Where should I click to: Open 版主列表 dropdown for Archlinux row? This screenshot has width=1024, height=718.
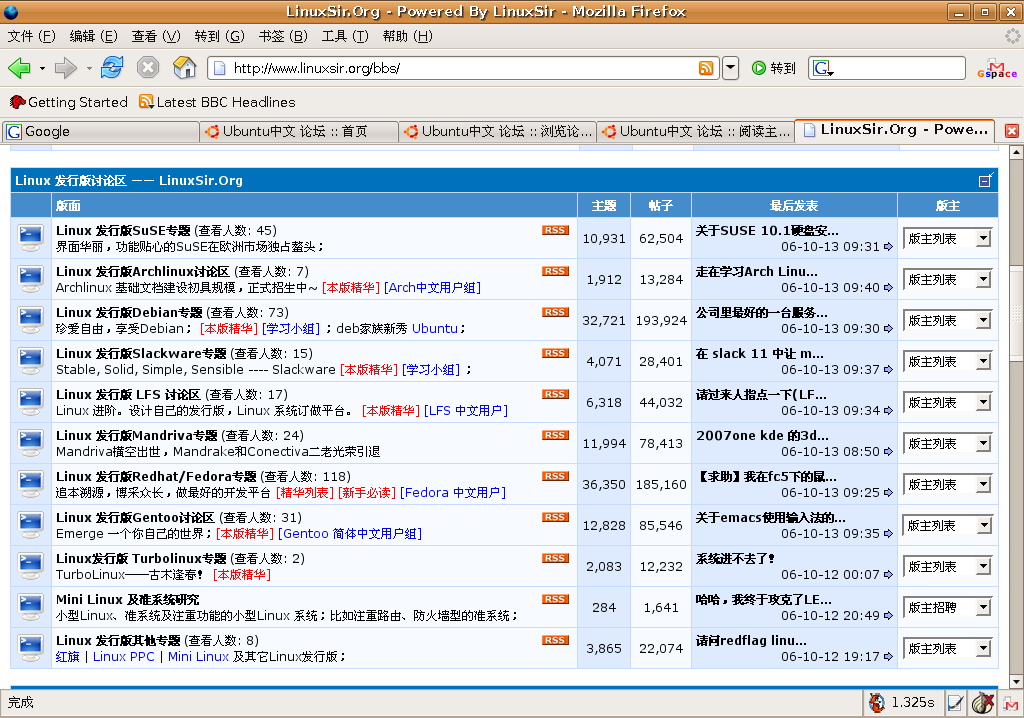947,280
